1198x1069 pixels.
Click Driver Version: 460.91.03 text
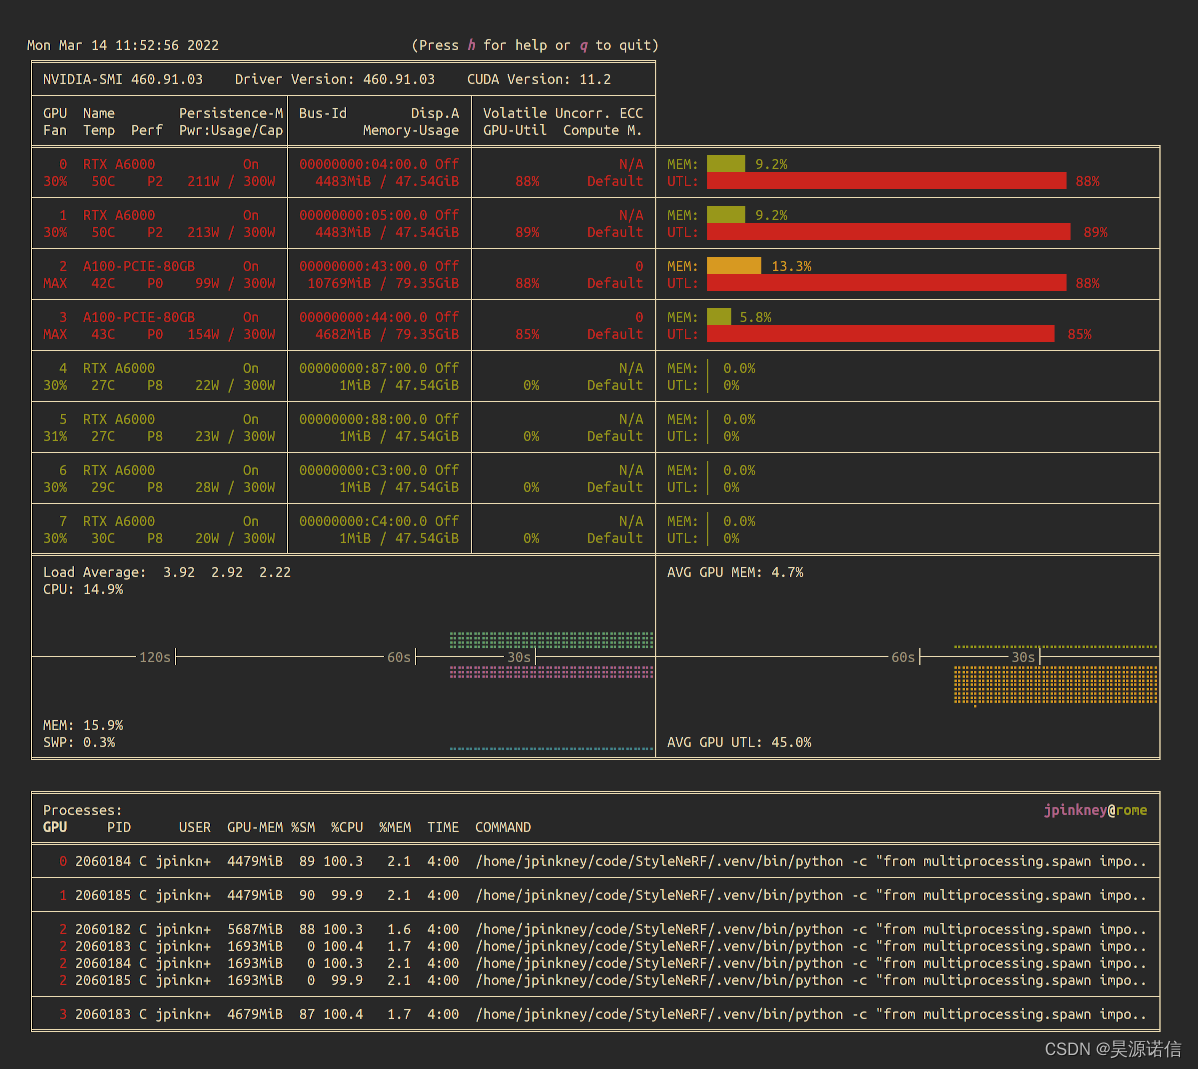[335, 79]
